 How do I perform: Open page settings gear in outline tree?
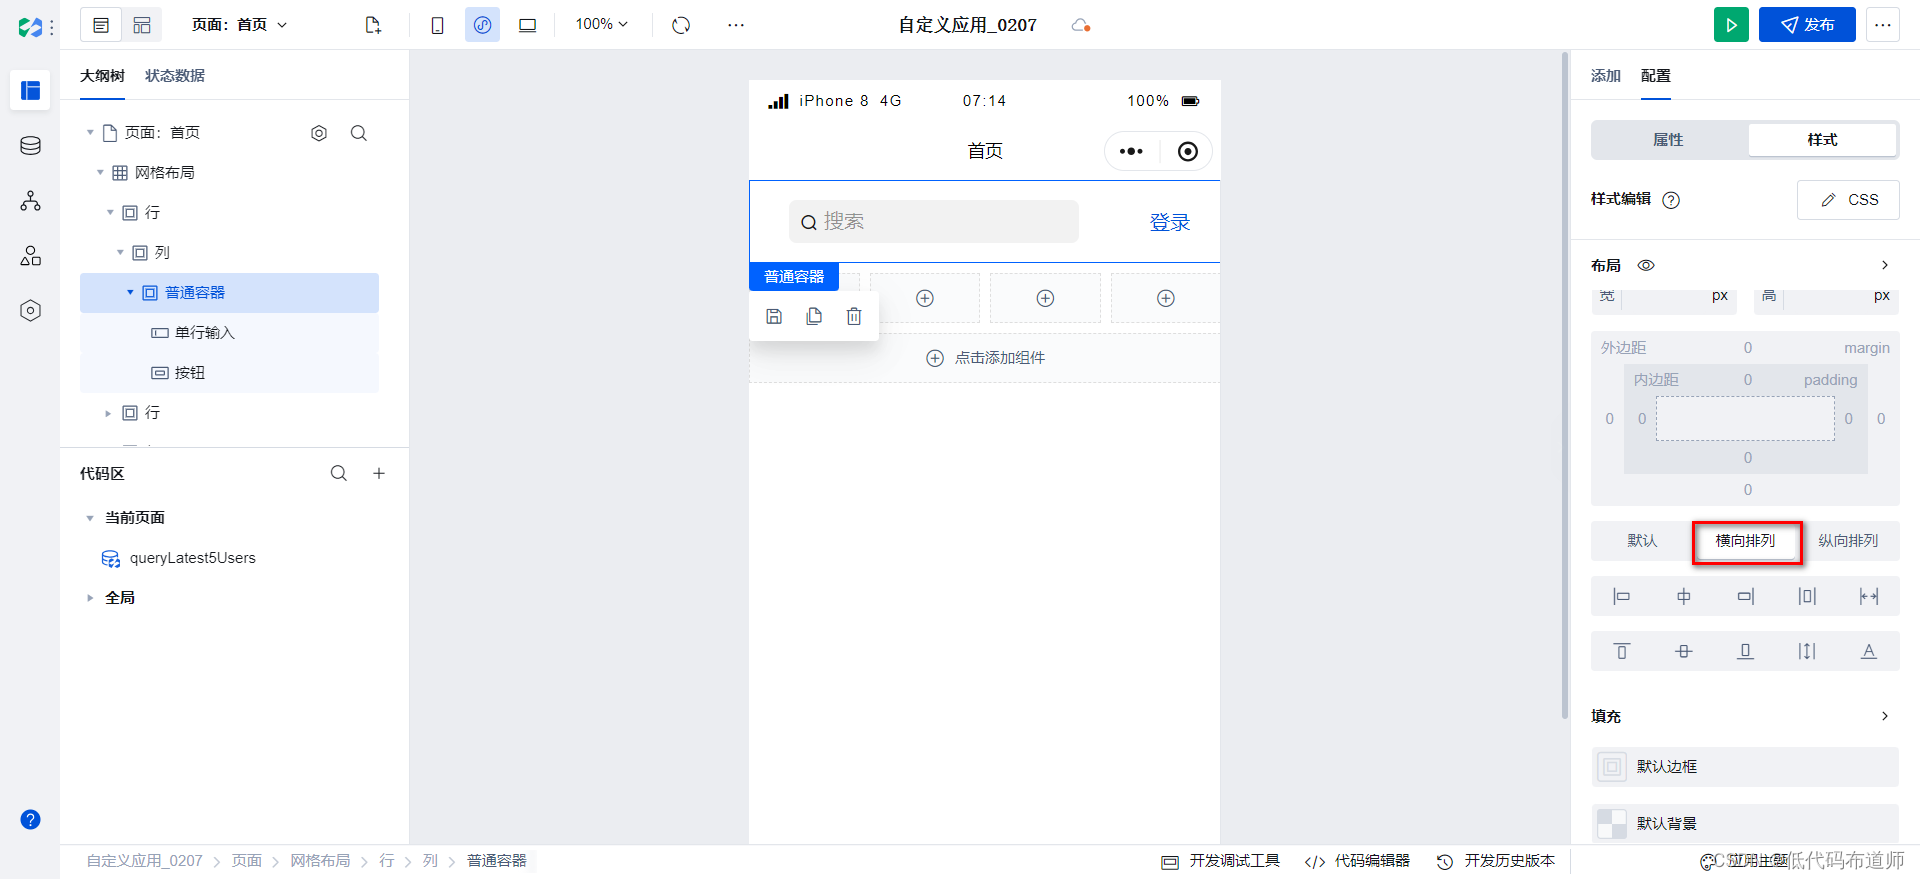[x=319, y=133]
